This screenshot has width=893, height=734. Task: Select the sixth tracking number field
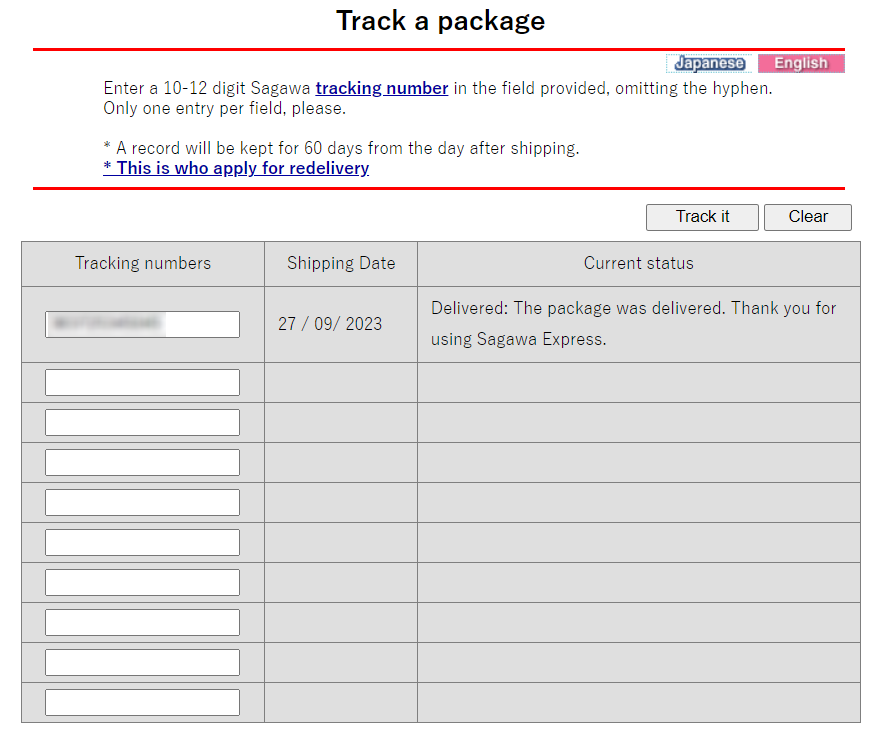(x=142, y=543)
